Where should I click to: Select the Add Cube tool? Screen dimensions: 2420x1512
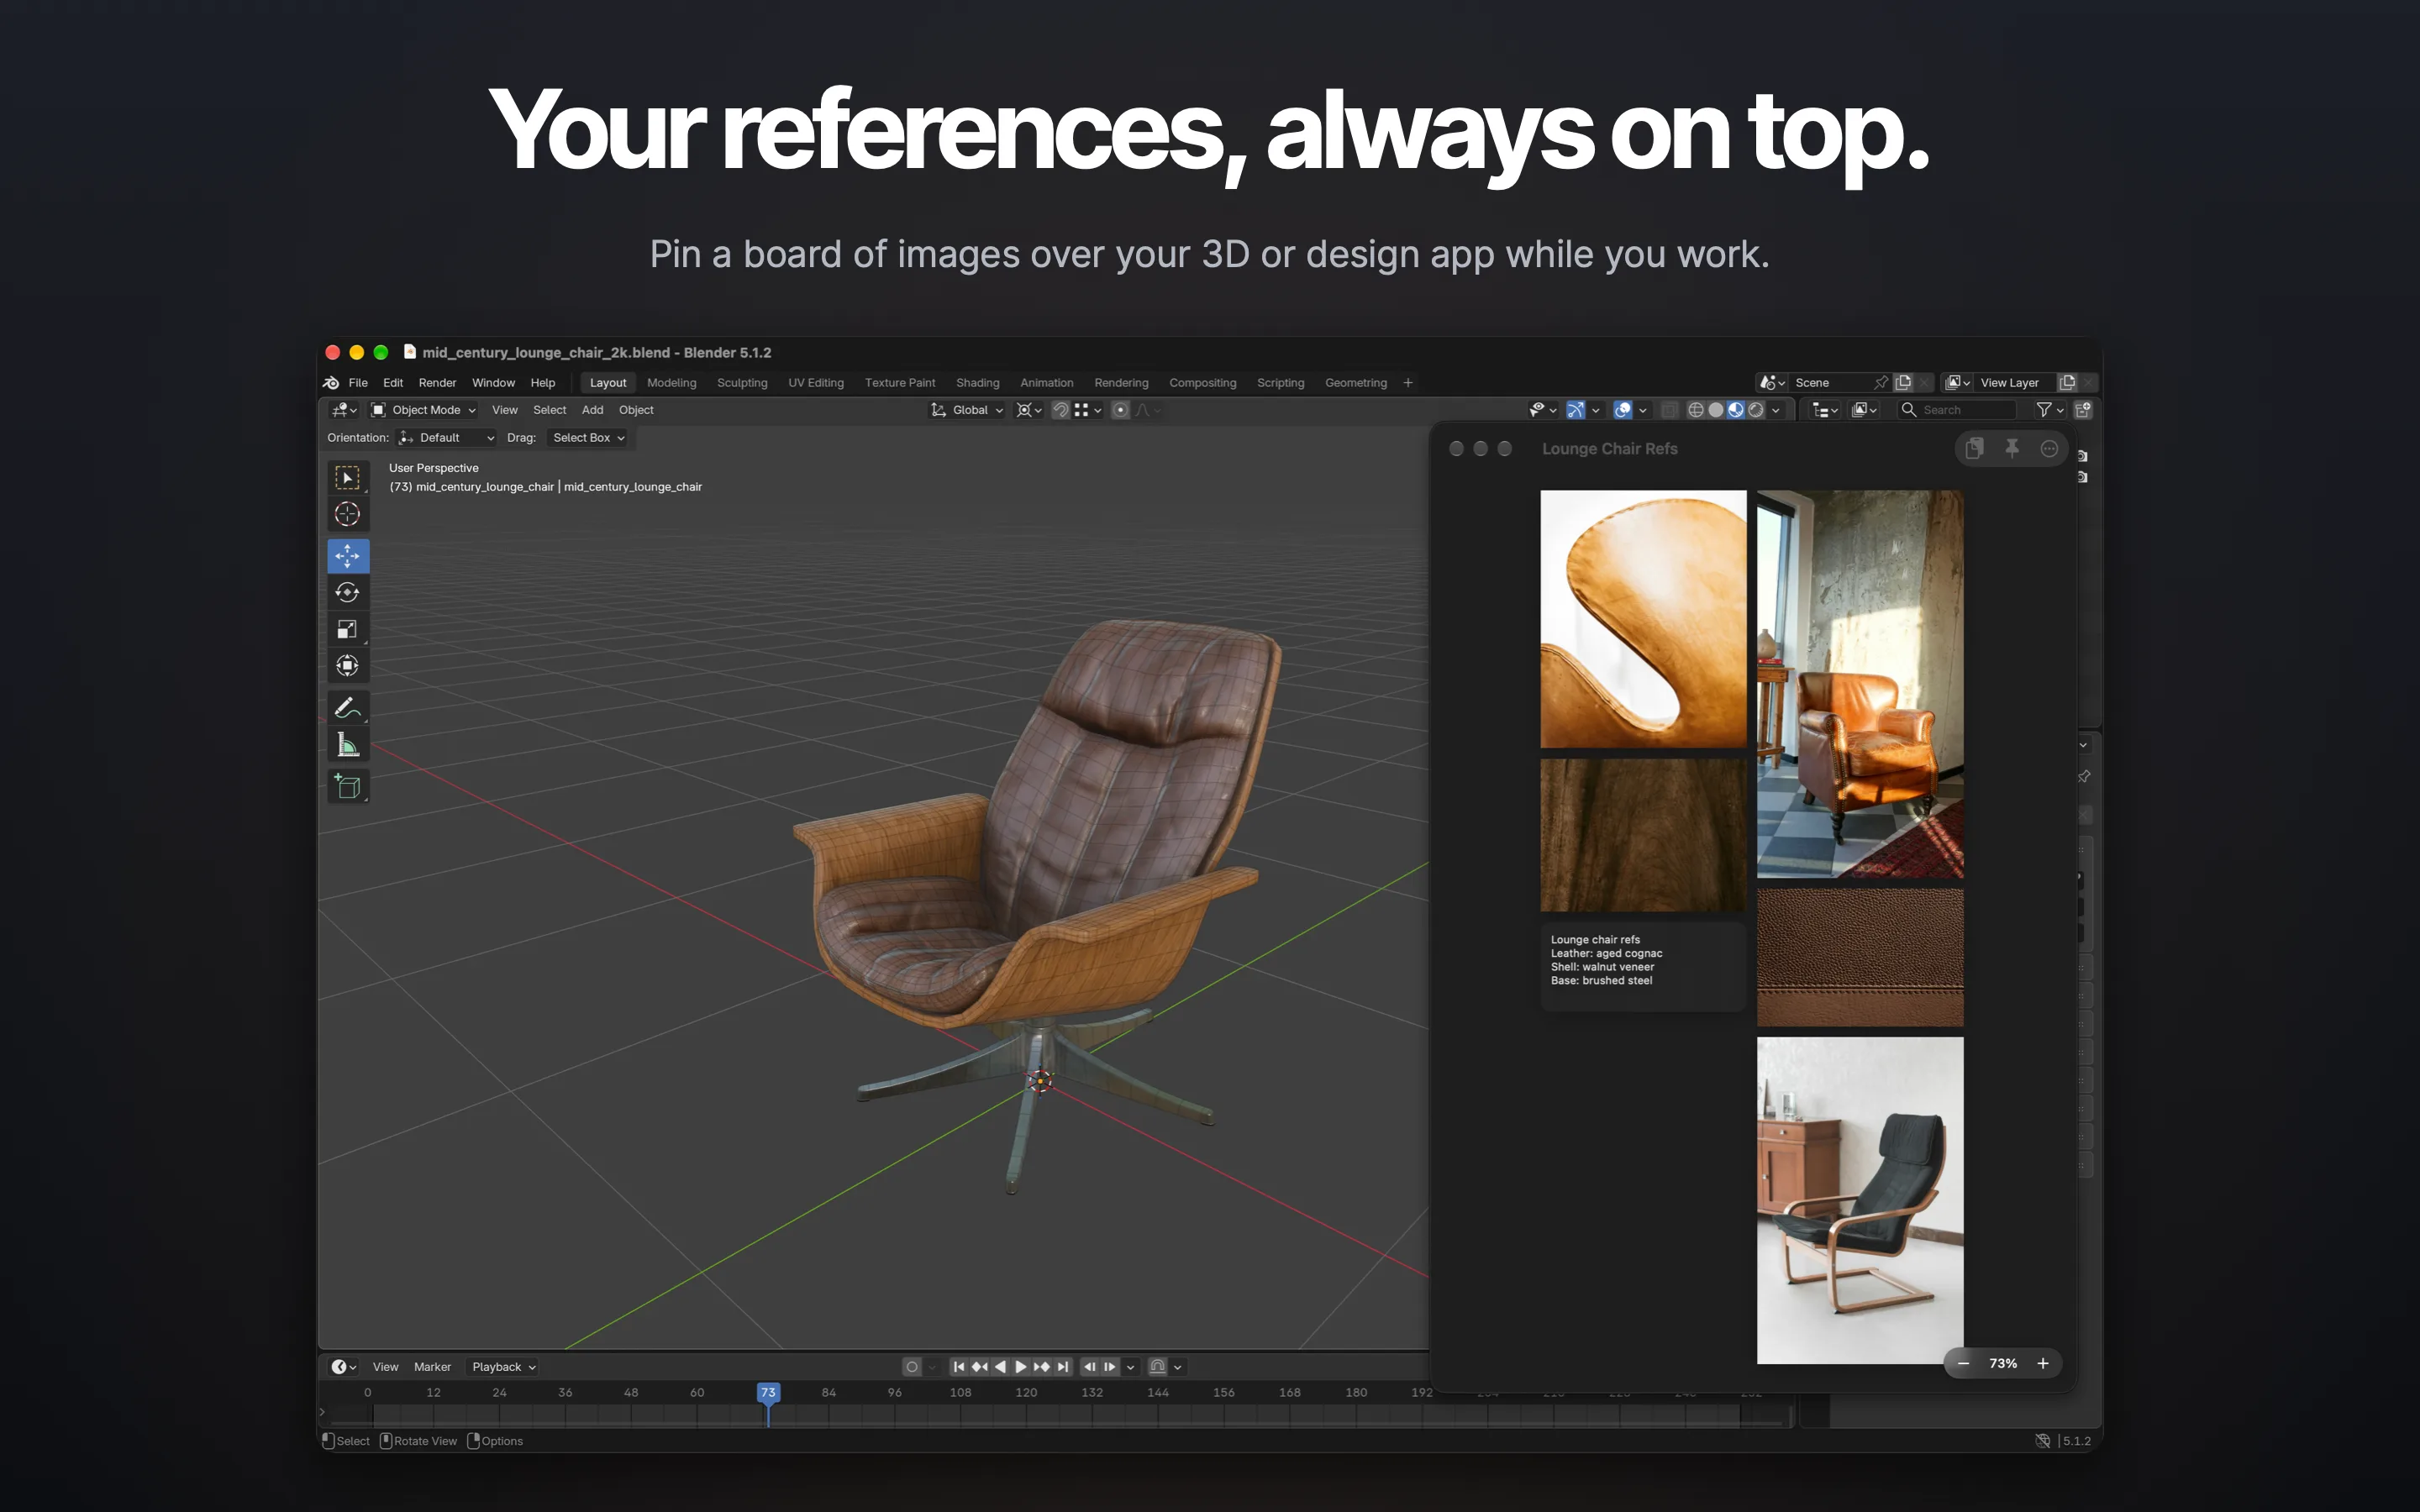point(347,786)
